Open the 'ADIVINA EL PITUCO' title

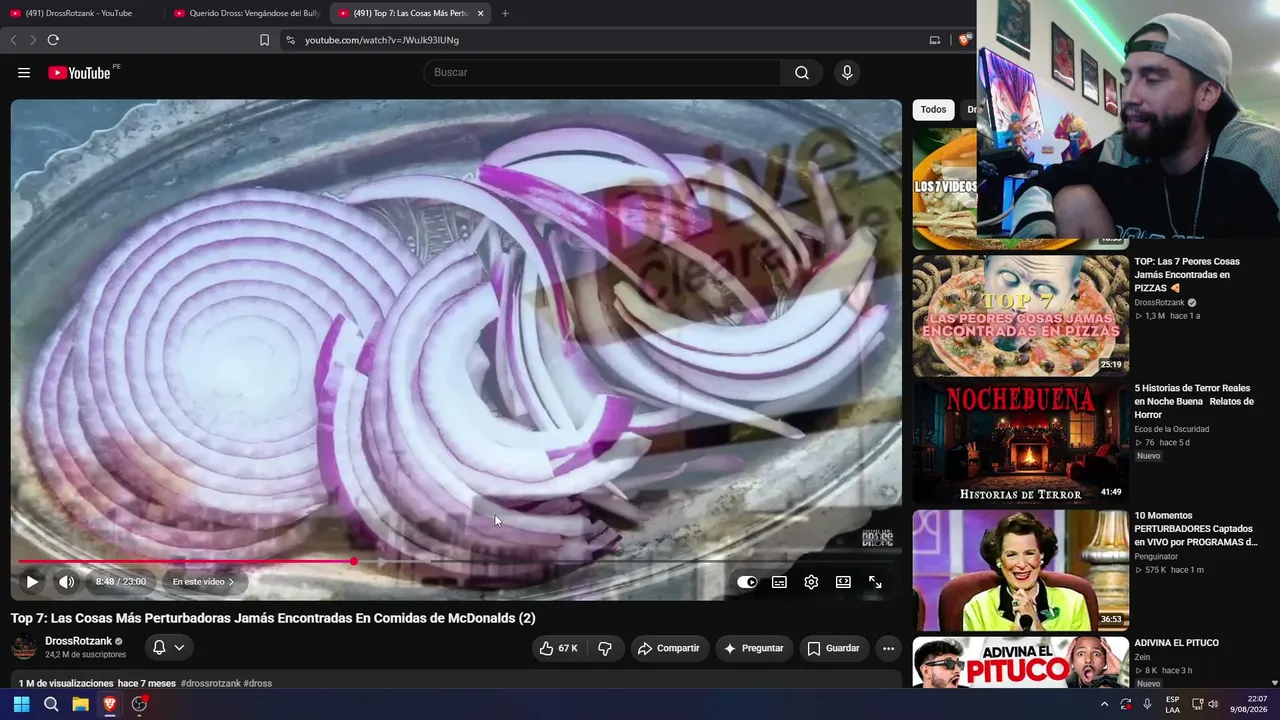pos(1177,643)
